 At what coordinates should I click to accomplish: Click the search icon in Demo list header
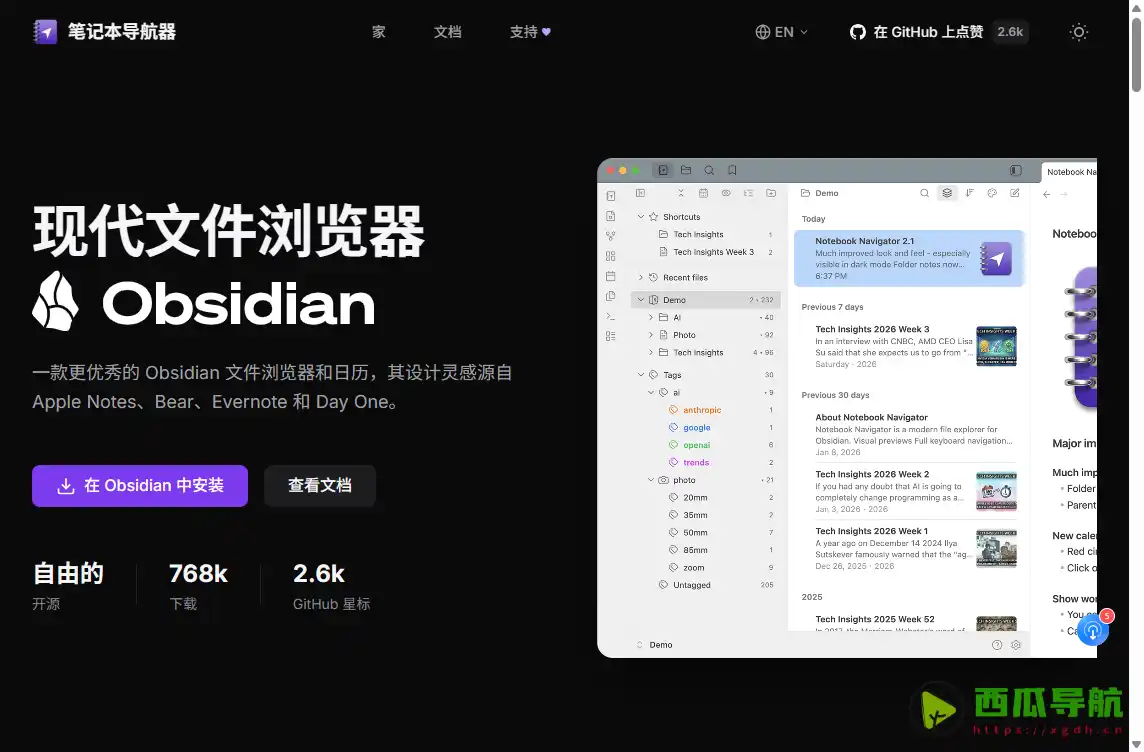[x=924, y=193]
